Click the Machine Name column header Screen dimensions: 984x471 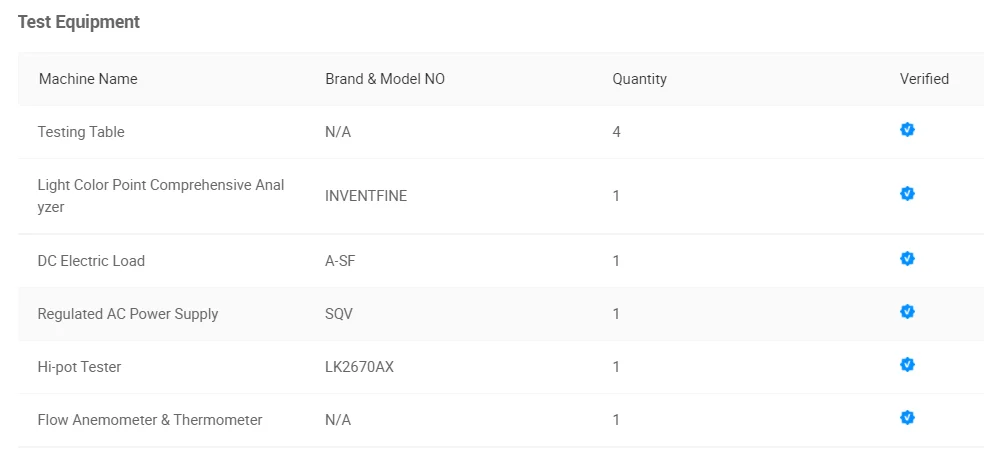(x=88, y=79)
